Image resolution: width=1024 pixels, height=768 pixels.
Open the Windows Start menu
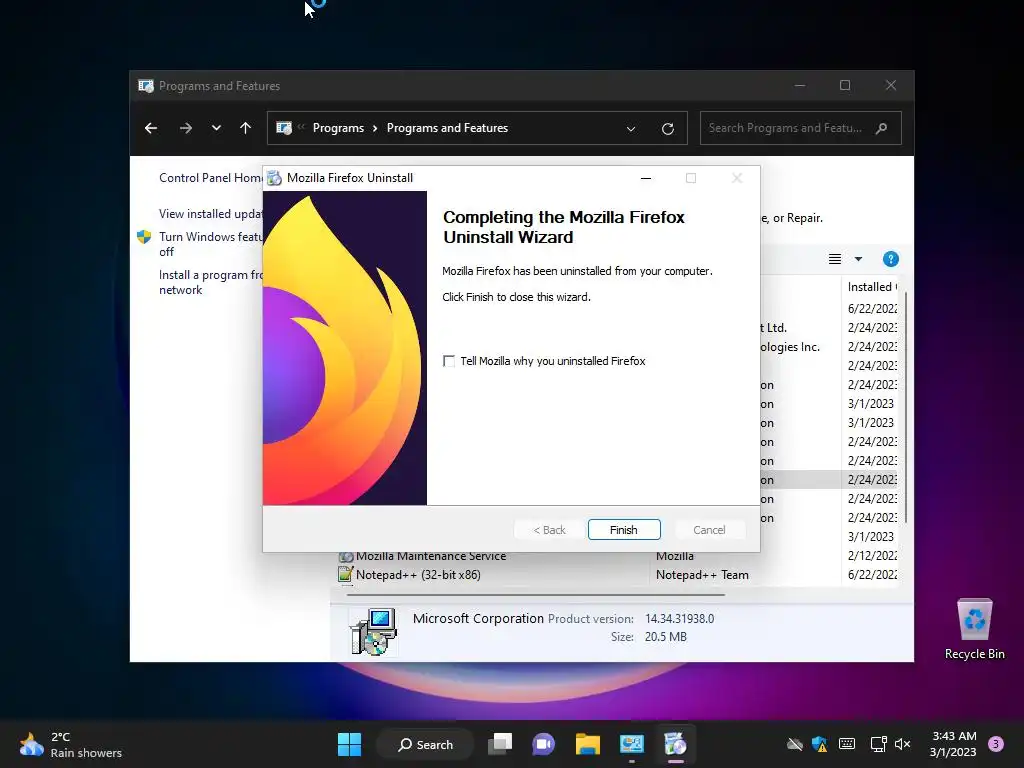(349, 744)
